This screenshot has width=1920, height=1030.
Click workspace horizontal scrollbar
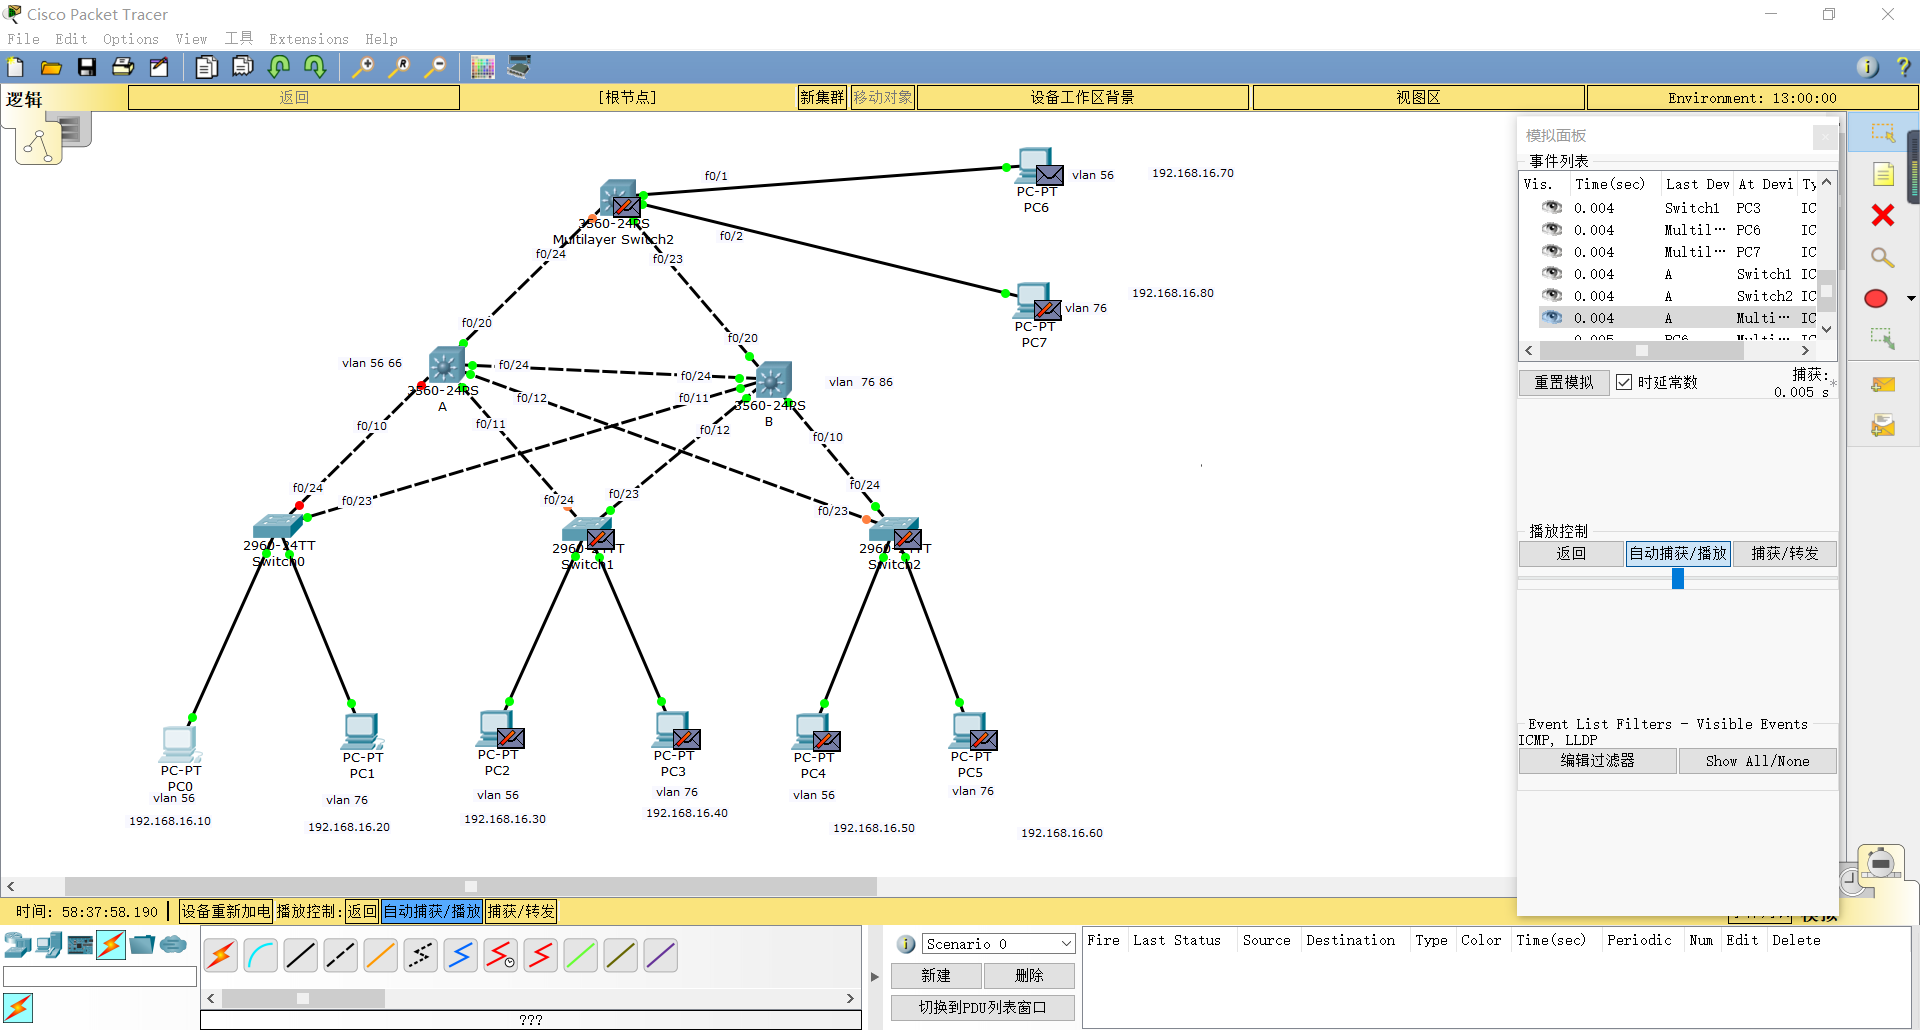click(x=470, y=886)
